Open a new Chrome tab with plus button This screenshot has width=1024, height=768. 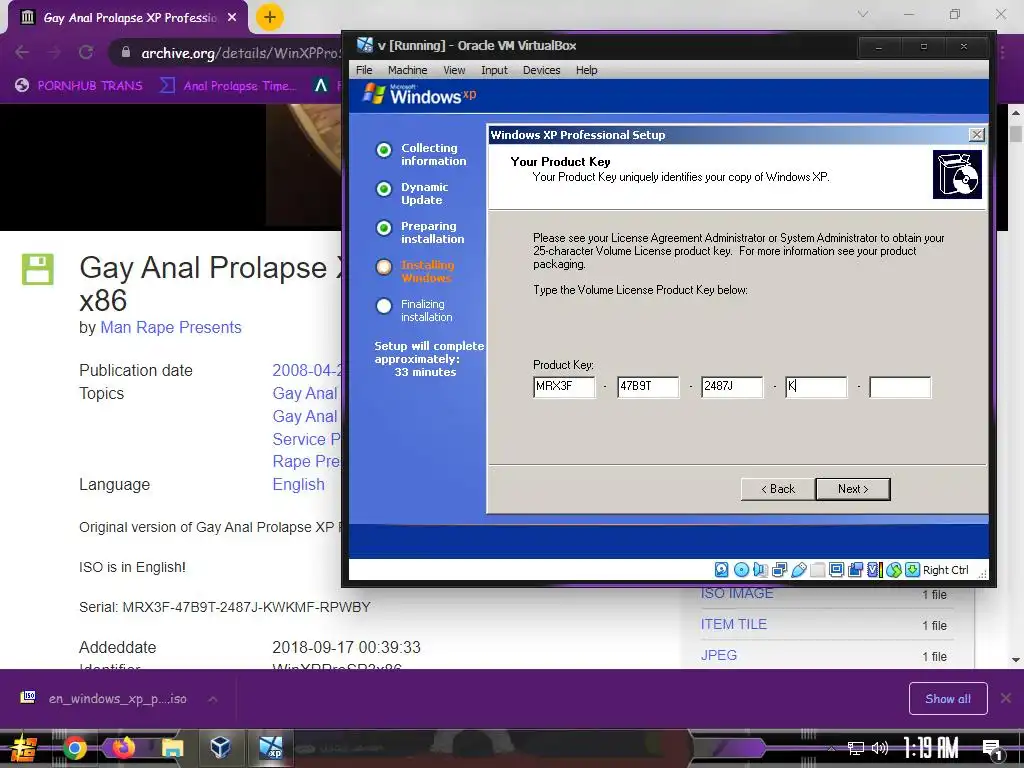click(270, 17)
